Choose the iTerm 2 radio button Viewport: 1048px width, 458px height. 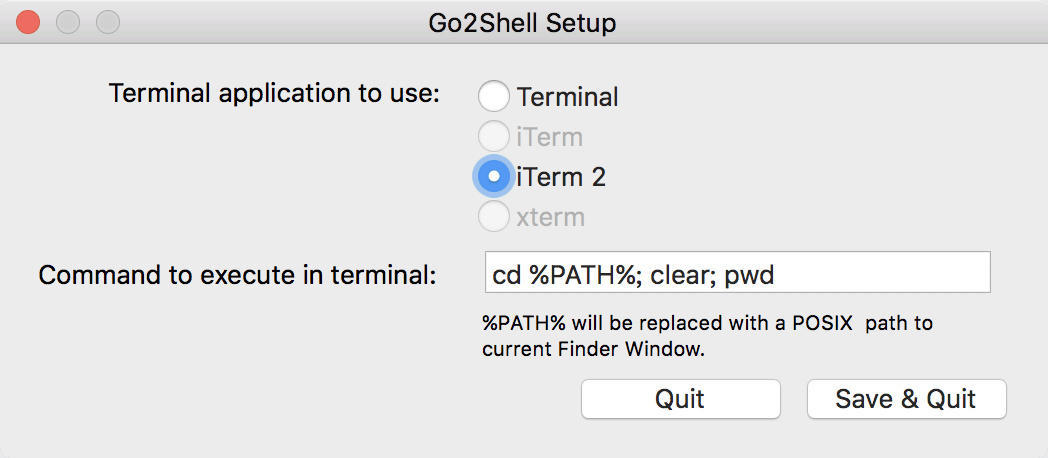(494, 176)
